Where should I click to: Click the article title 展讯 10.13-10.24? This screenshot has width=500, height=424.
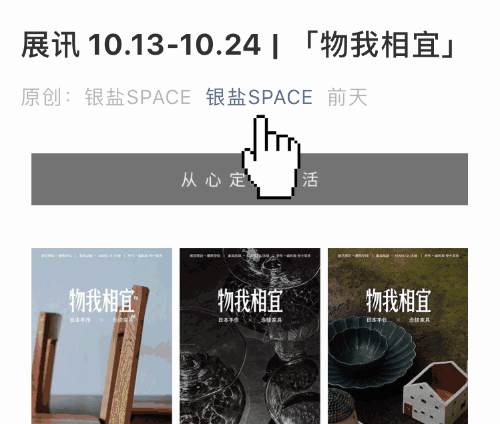pos(141,45)
